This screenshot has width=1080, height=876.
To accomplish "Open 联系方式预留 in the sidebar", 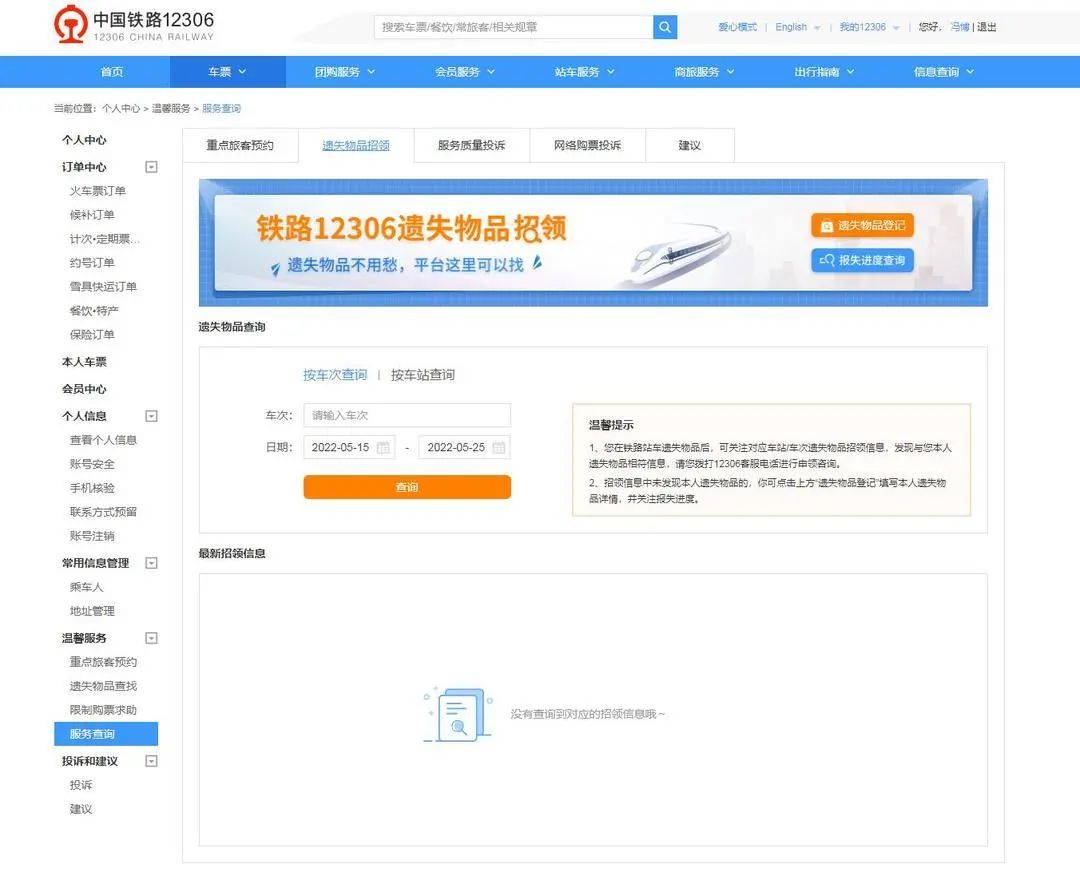I will tap(103, 512).
